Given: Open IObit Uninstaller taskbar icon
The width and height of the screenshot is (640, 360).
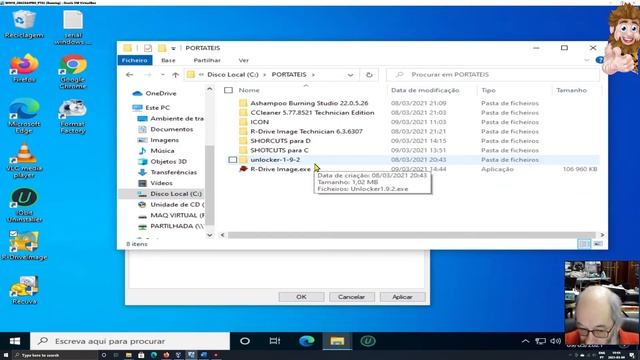Looking at the screenshot, I should pyautogui.click(x=368, y=341).
